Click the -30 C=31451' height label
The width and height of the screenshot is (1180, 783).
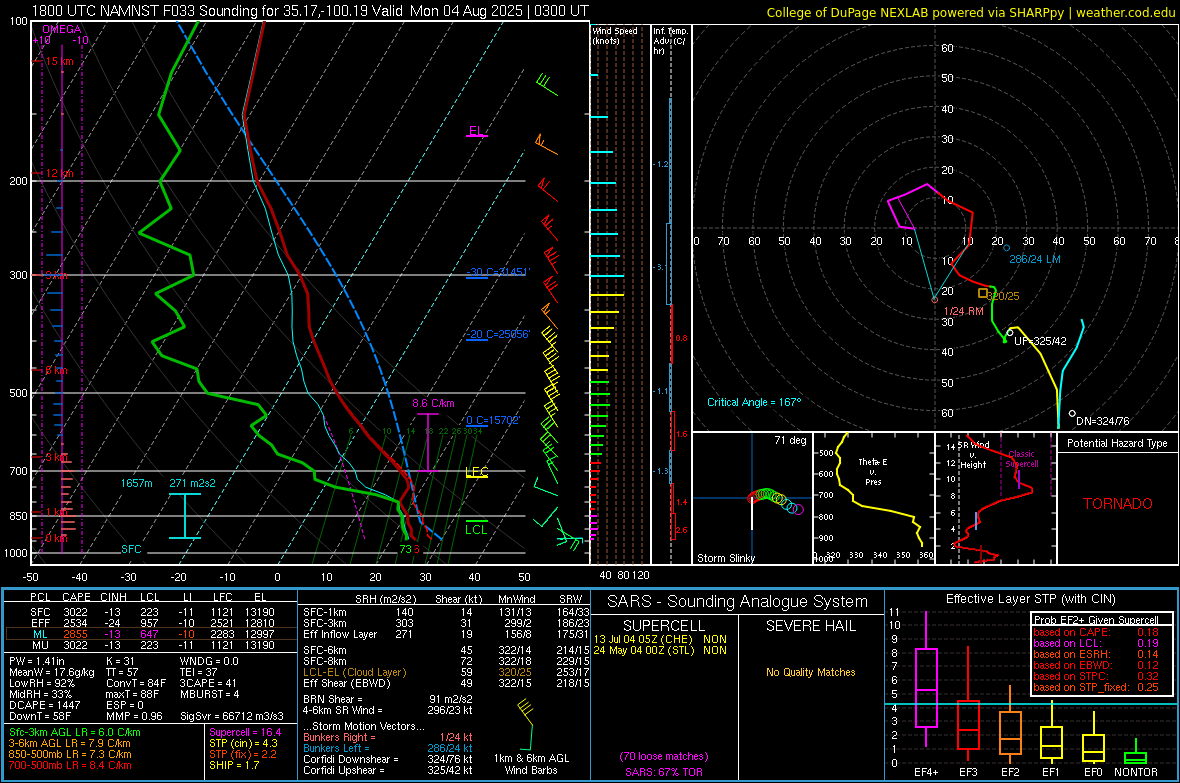point(498,272)
